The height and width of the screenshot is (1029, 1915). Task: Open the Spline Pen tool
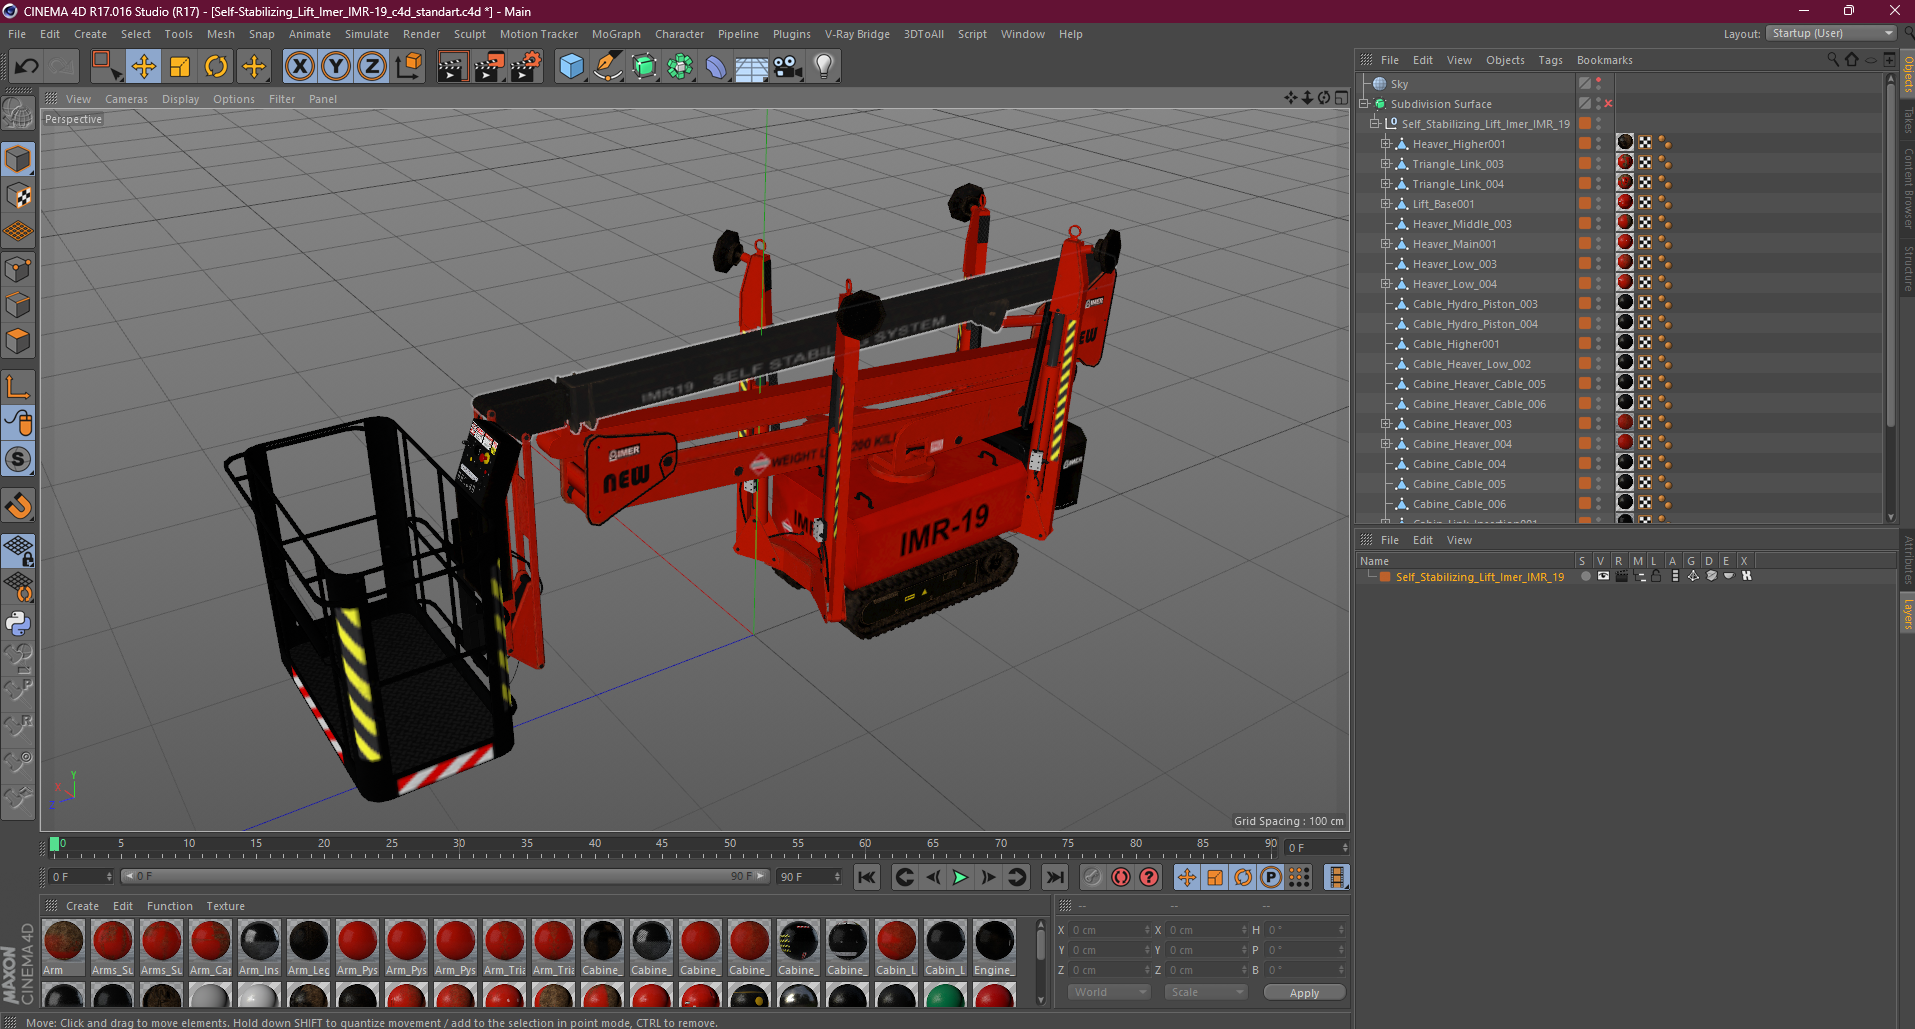[608, 67]
